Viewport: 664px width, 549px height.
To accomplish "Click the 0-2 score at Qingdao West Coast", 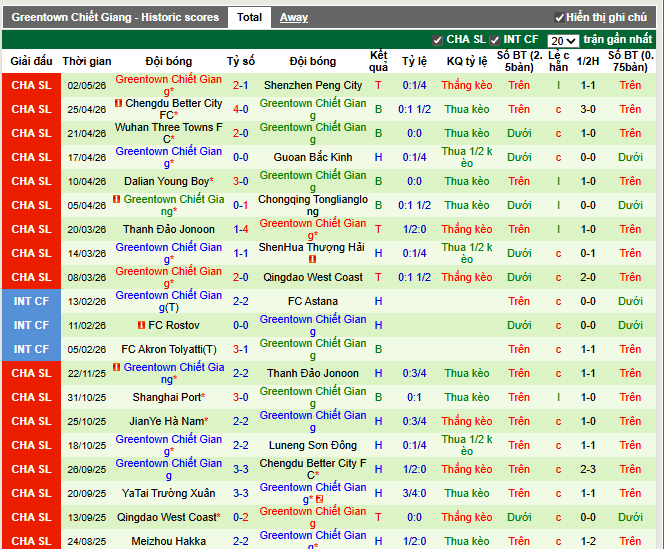I will (241, 517).
